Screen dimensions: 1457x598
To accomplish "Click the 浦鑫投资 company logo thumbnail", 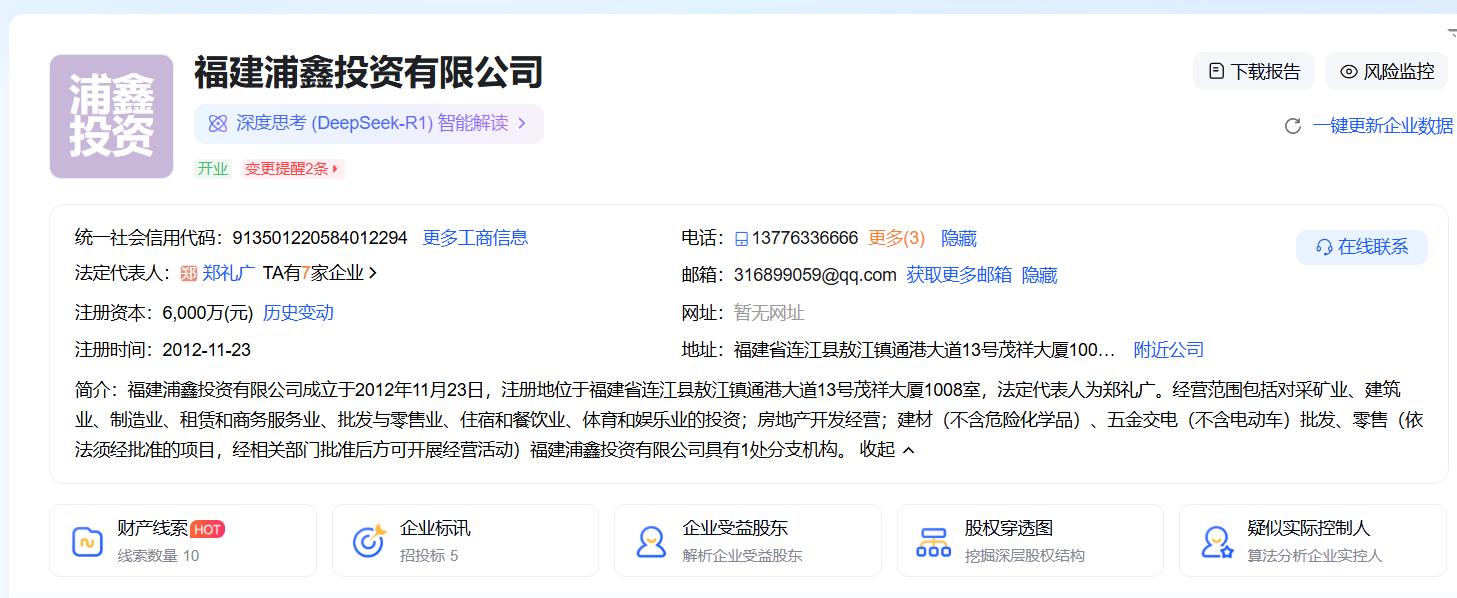I will (x=111, y=117).
